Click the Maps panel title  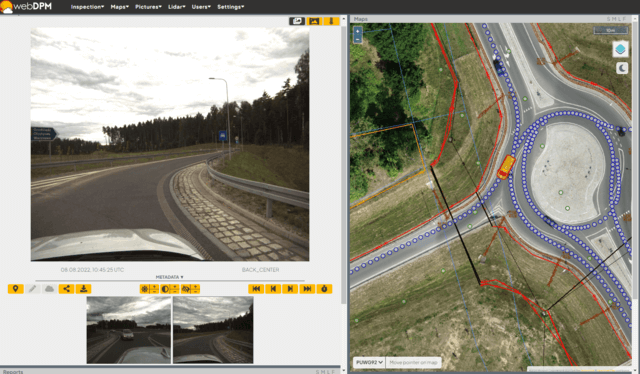click(360, 19)
